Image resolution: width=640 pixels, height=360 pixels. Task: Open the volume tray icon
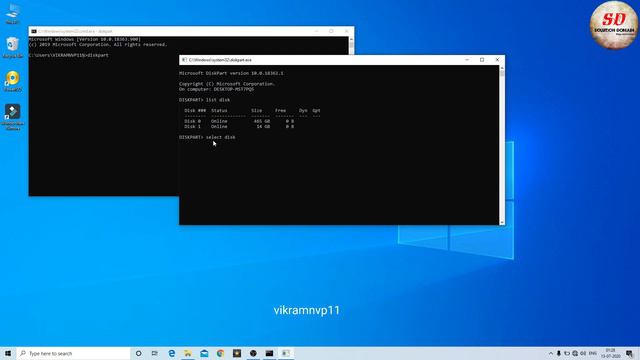tap(583, 353)
